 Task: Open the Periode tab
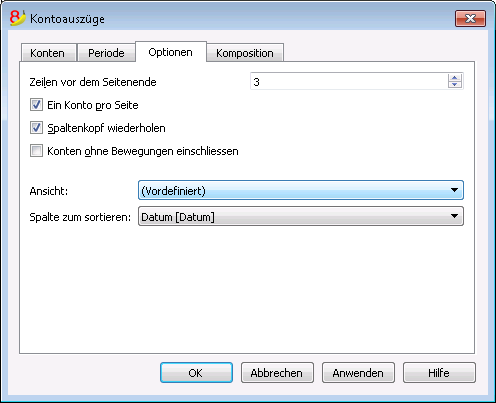(x=106, y=53)
